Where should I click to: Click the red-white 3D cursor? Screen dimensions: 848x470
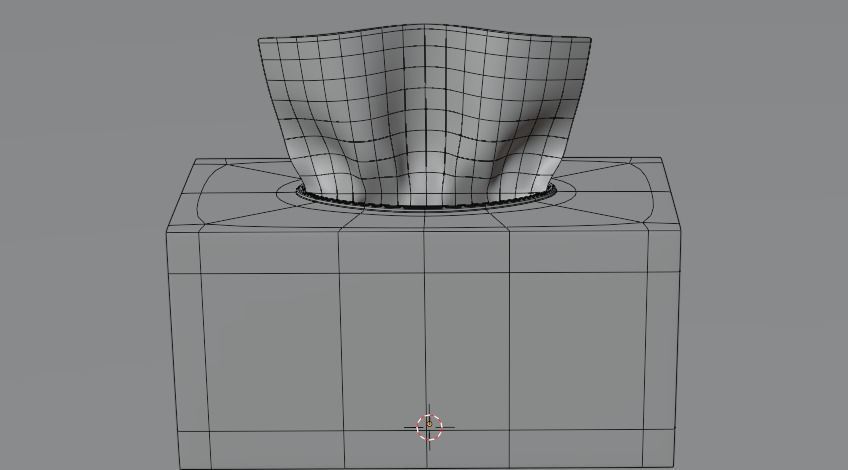tap(429, 427)
